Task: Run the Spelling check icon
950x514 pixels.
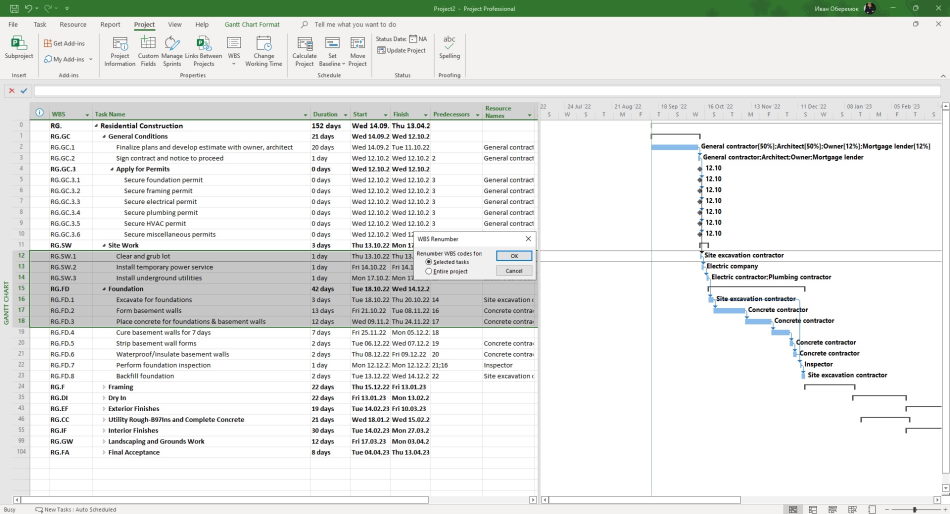Action: (449, 47)
